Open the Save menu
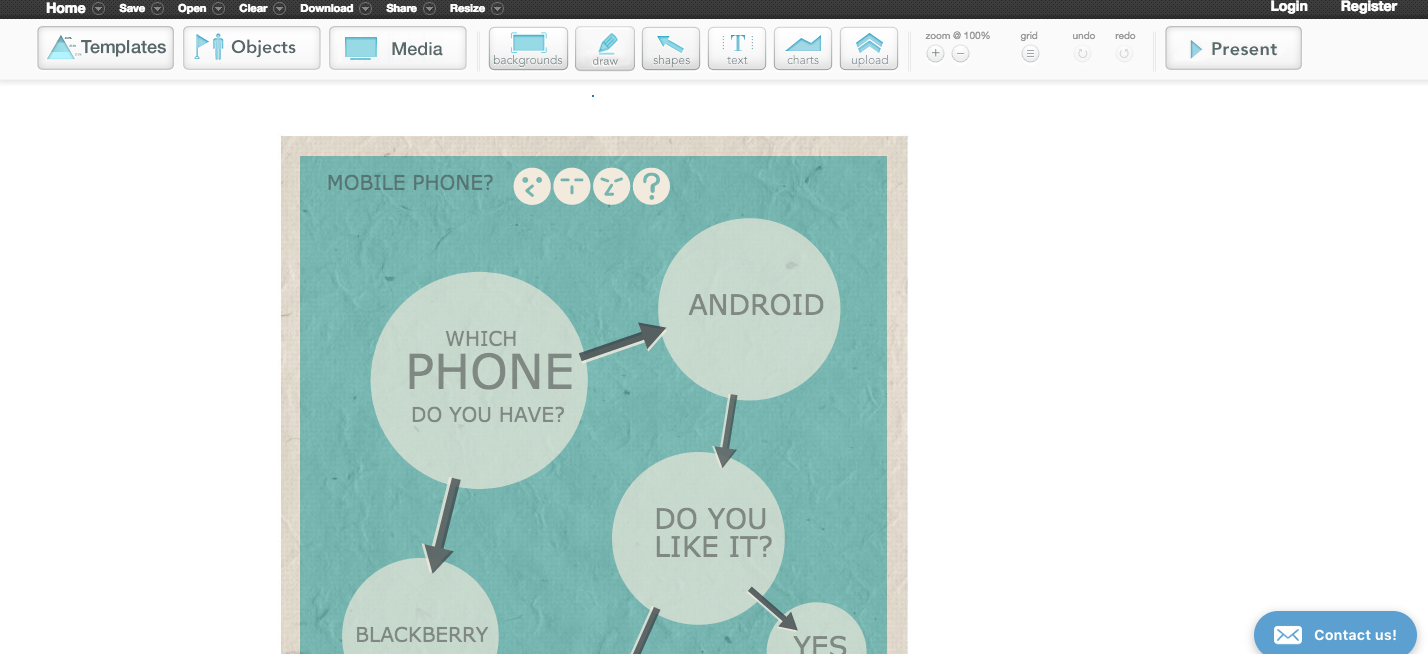 (132, 8)
